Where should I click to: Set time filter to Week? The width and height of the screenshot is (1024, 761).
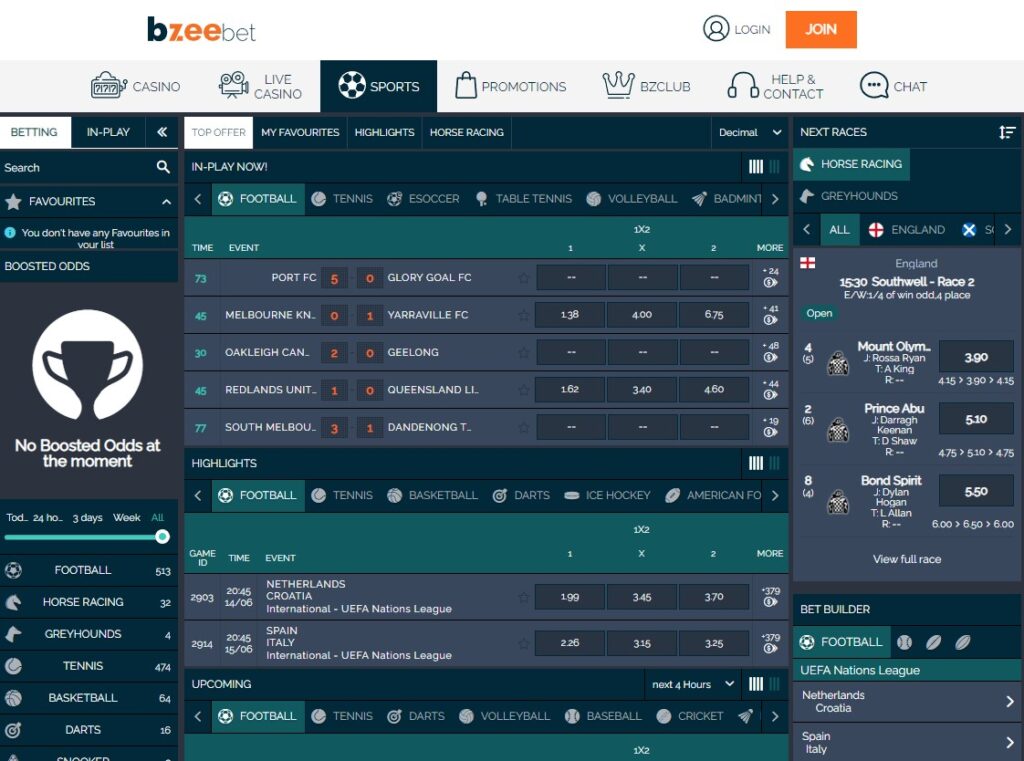pos(127,517)
